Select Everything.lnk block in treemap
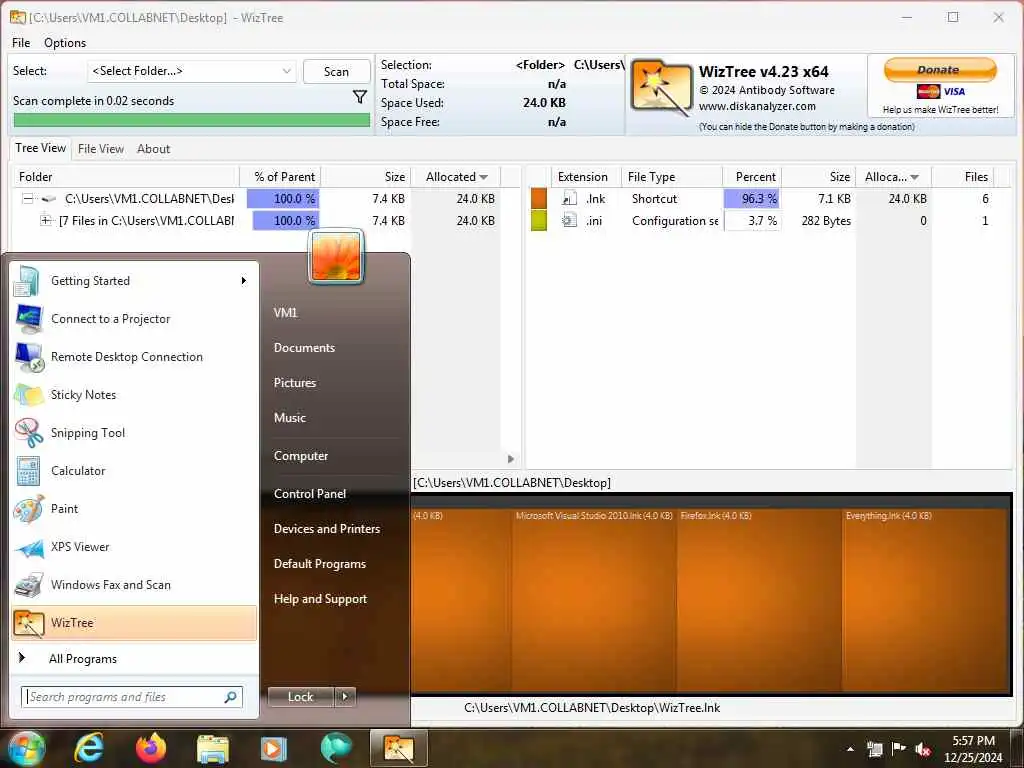Screen dimensions: 1024x768 (925, 600)
